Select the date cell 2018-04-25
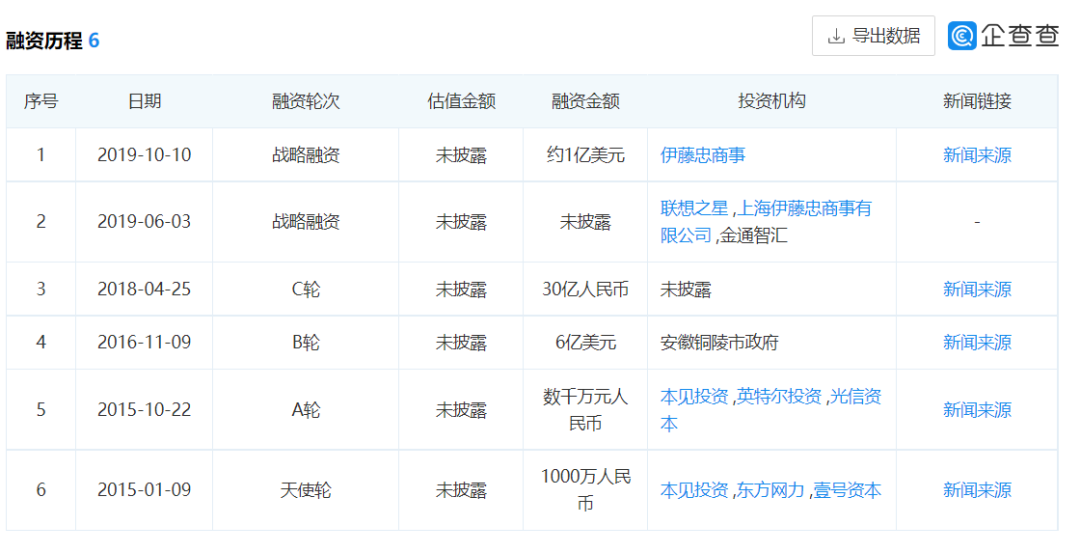The height and width of the screenshot is (553, 1080). [144, 289]
